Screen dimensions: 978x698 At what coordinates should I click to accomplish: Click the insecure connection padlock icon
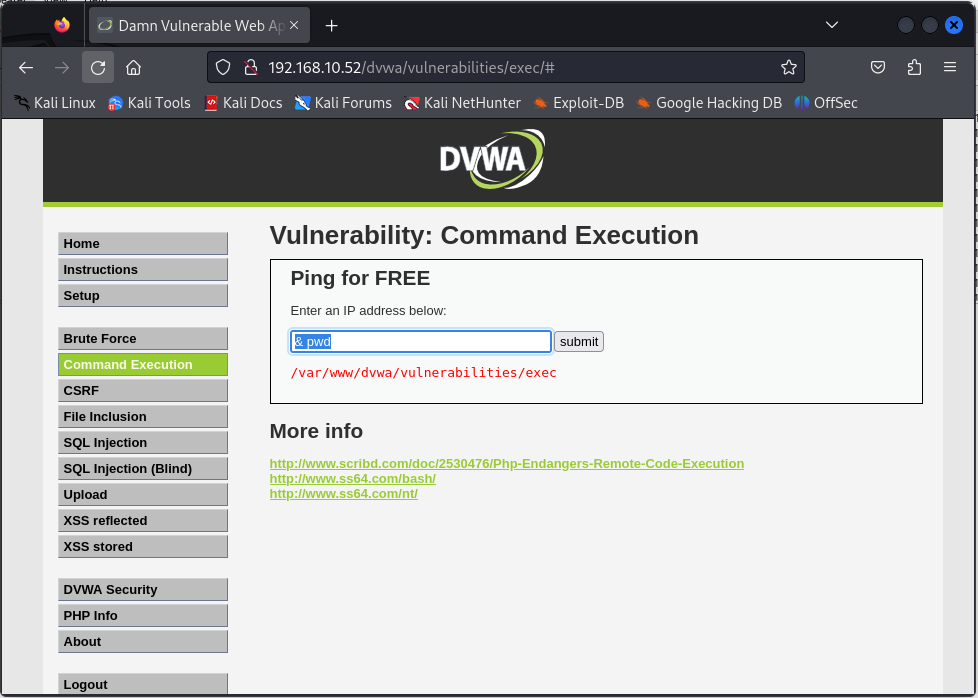click(251, 67)
